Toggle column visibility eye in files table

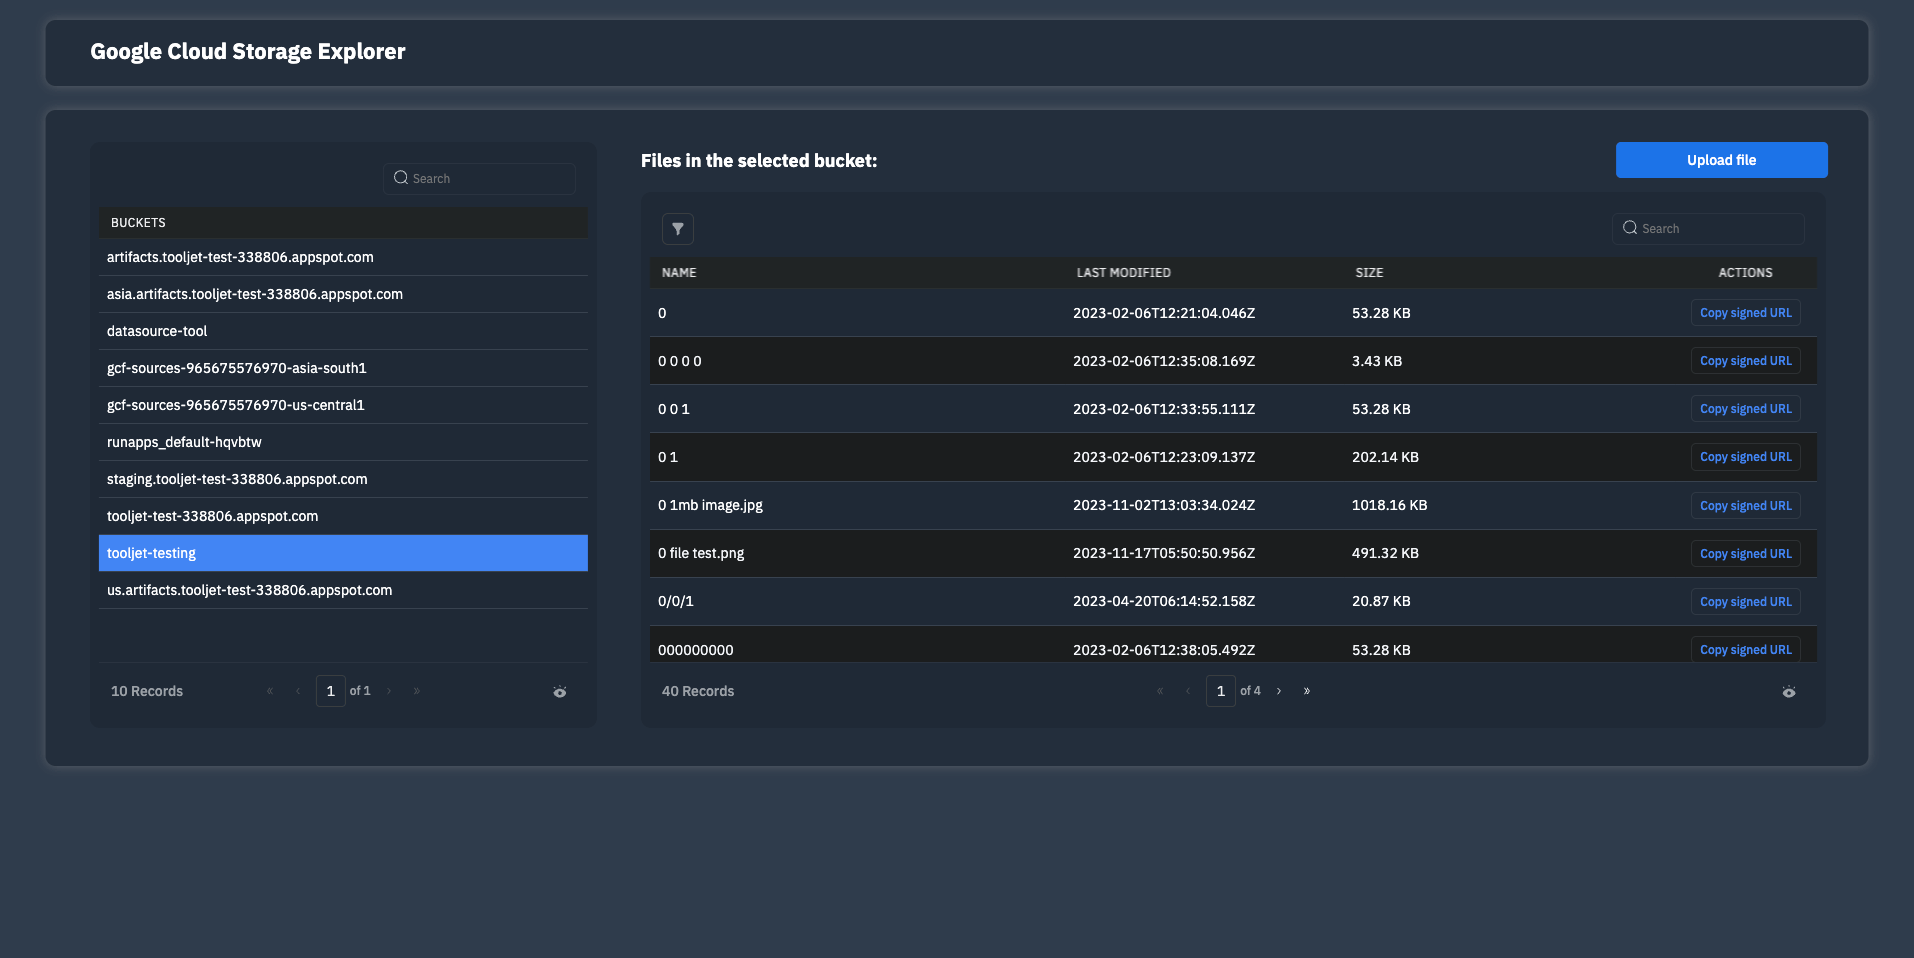pos(1788,692)
